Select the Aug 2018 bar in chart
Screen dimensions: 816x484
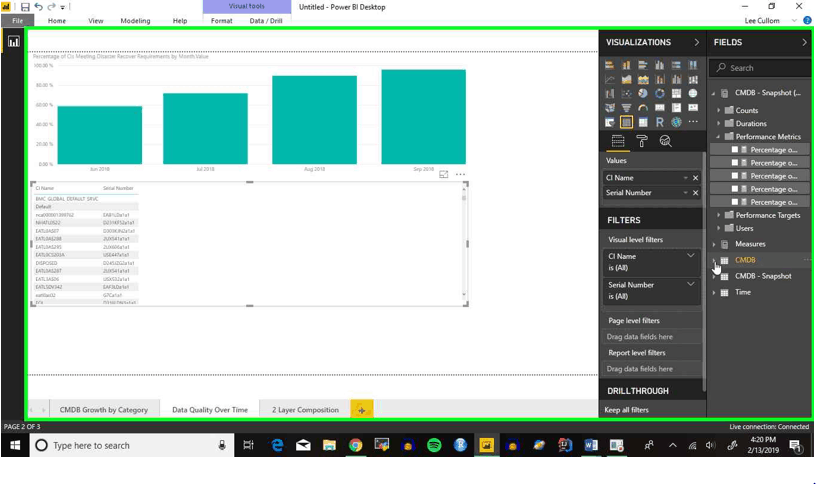tap(314, 120)
